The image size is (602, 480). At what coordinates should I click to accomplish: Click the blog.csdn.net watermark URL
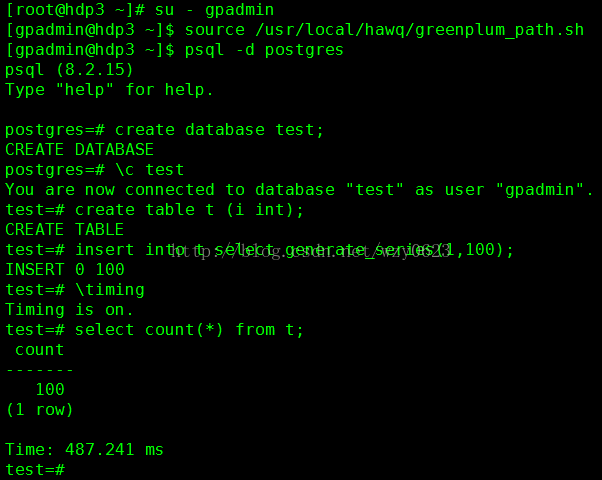click(x=309, y=252)
